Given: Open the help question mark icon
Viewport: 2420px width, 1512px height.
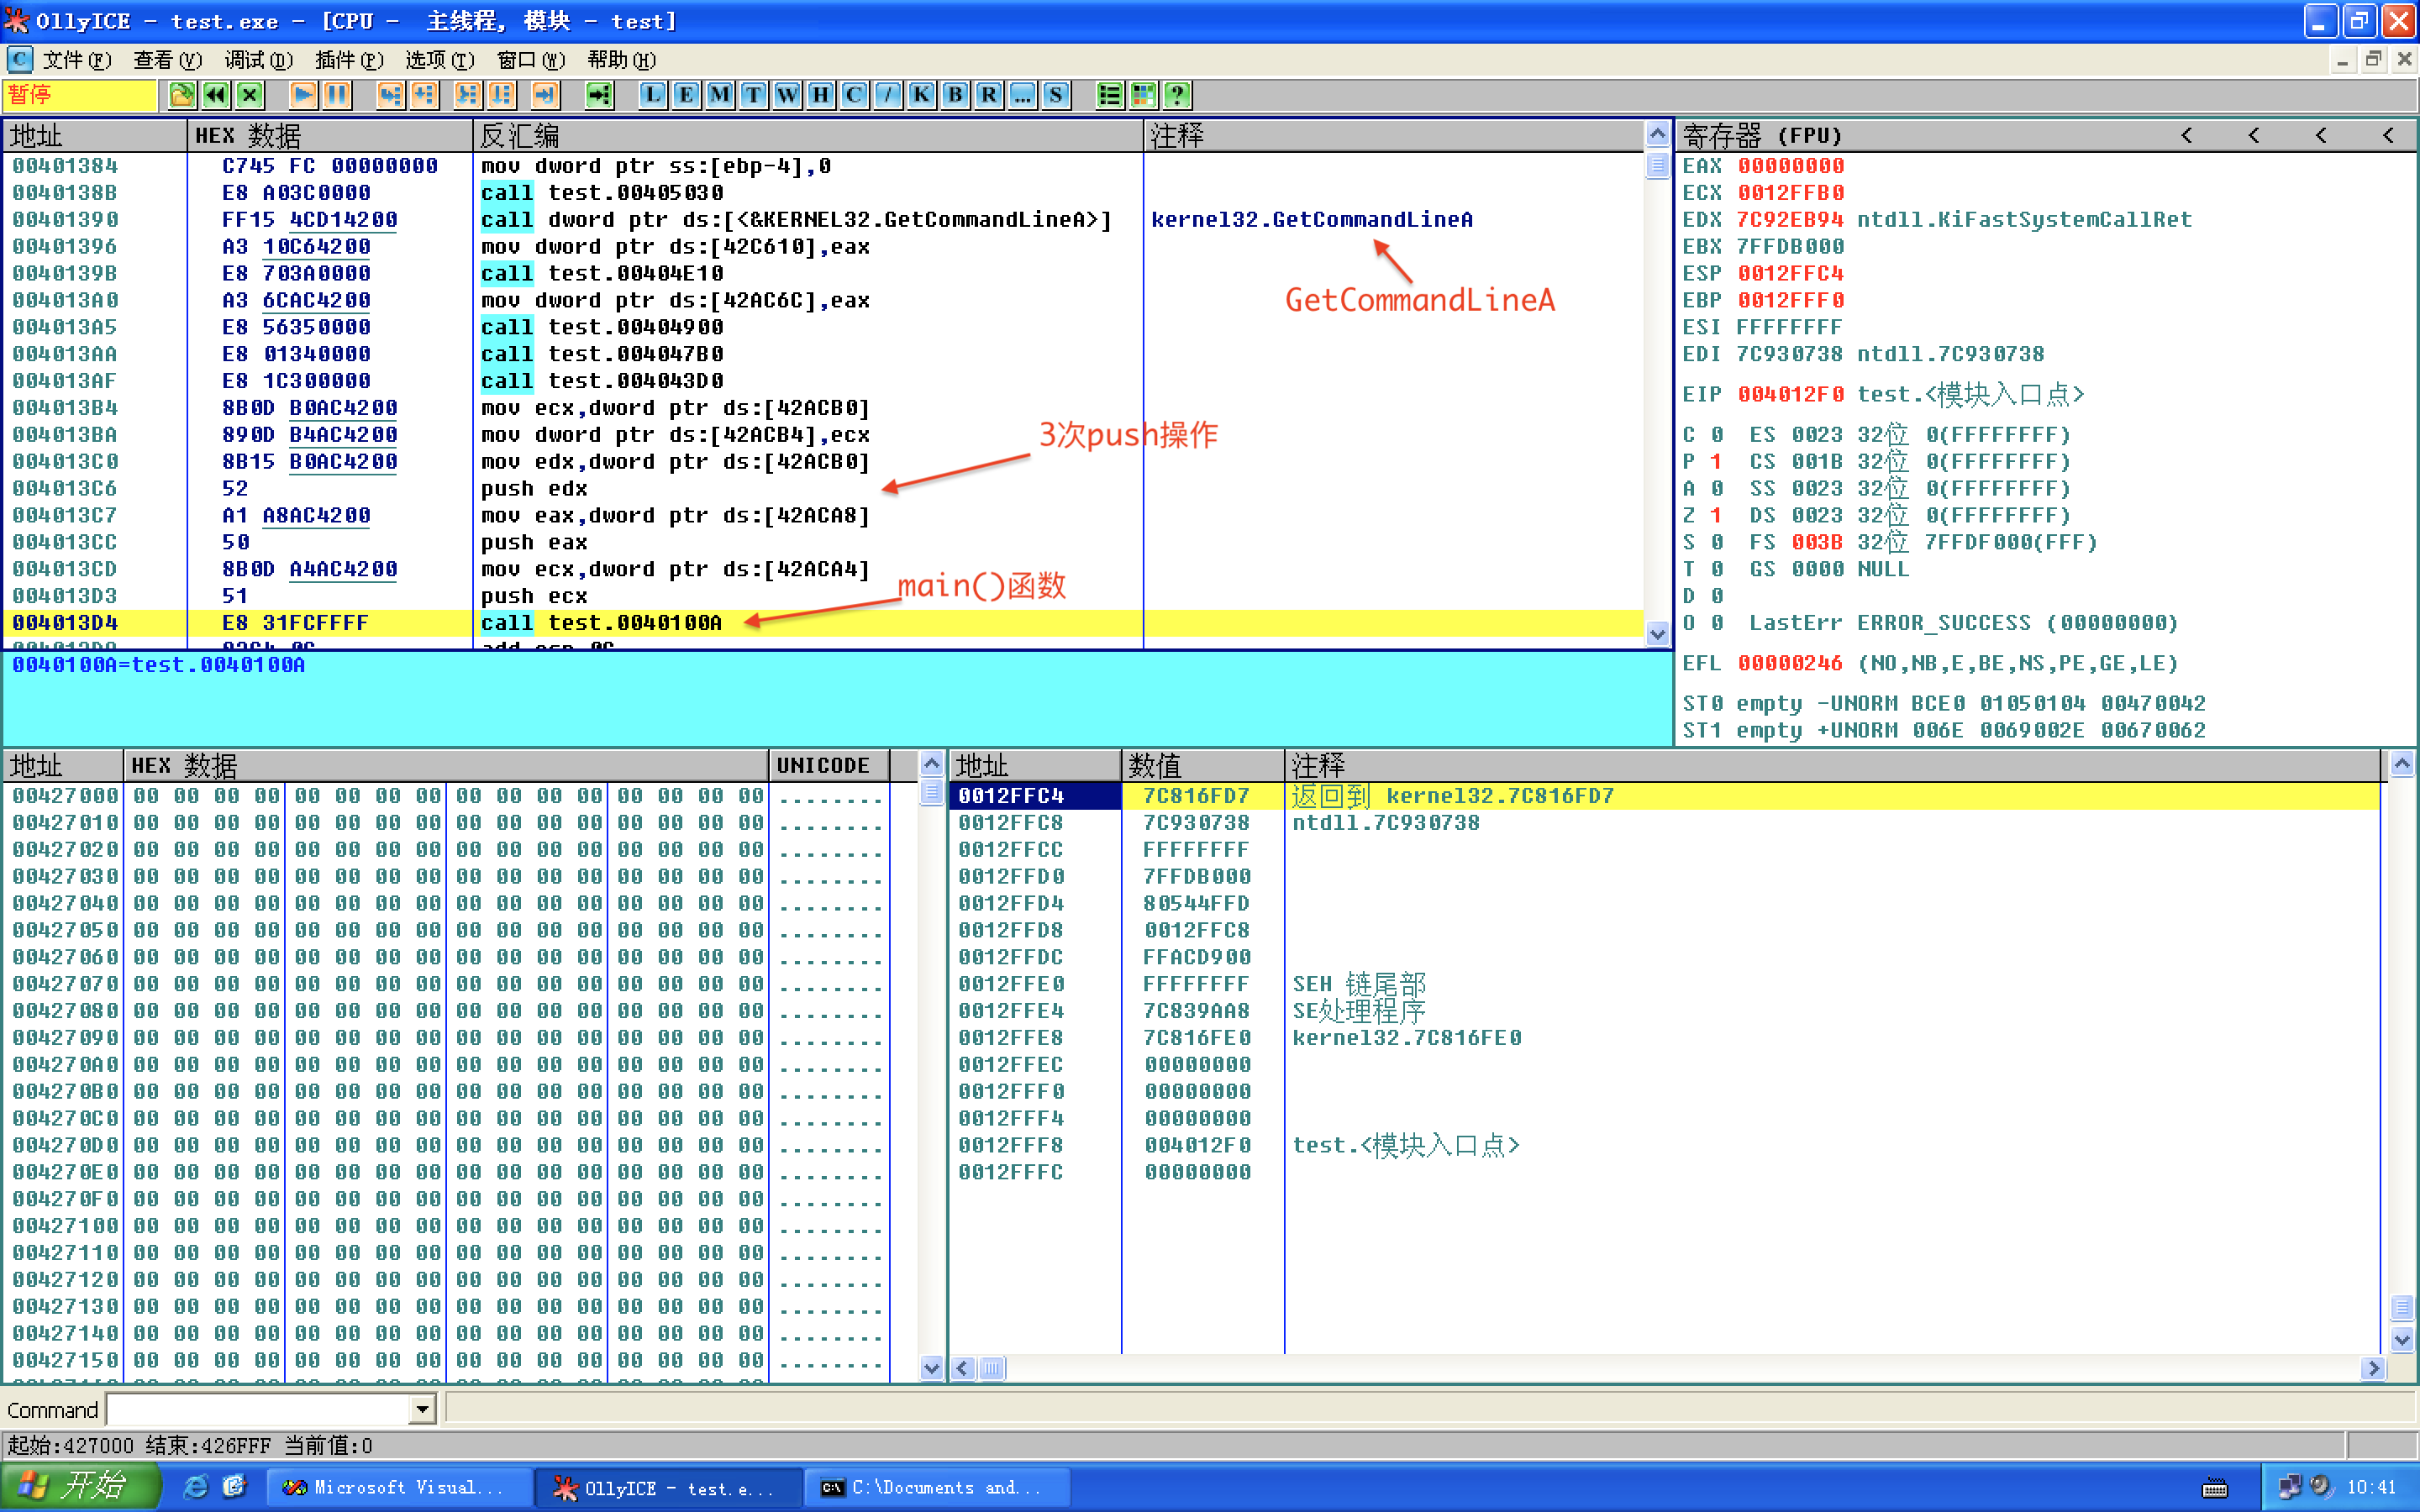Looking at the screenshot, I should 1177,95.
